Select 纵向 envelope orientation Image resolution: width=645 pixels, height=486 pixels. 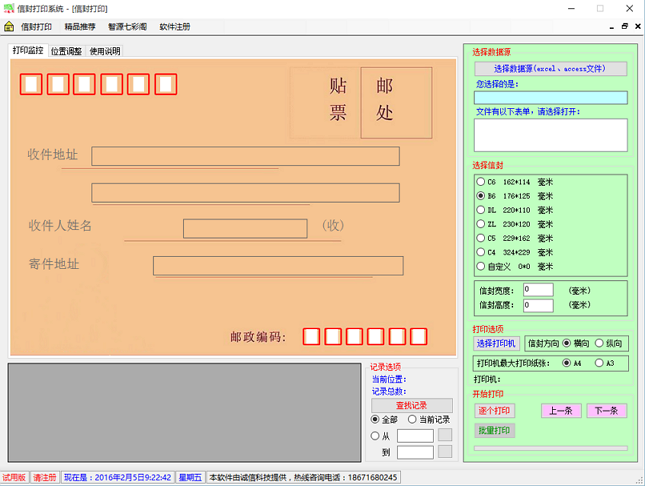click(608, 343)
